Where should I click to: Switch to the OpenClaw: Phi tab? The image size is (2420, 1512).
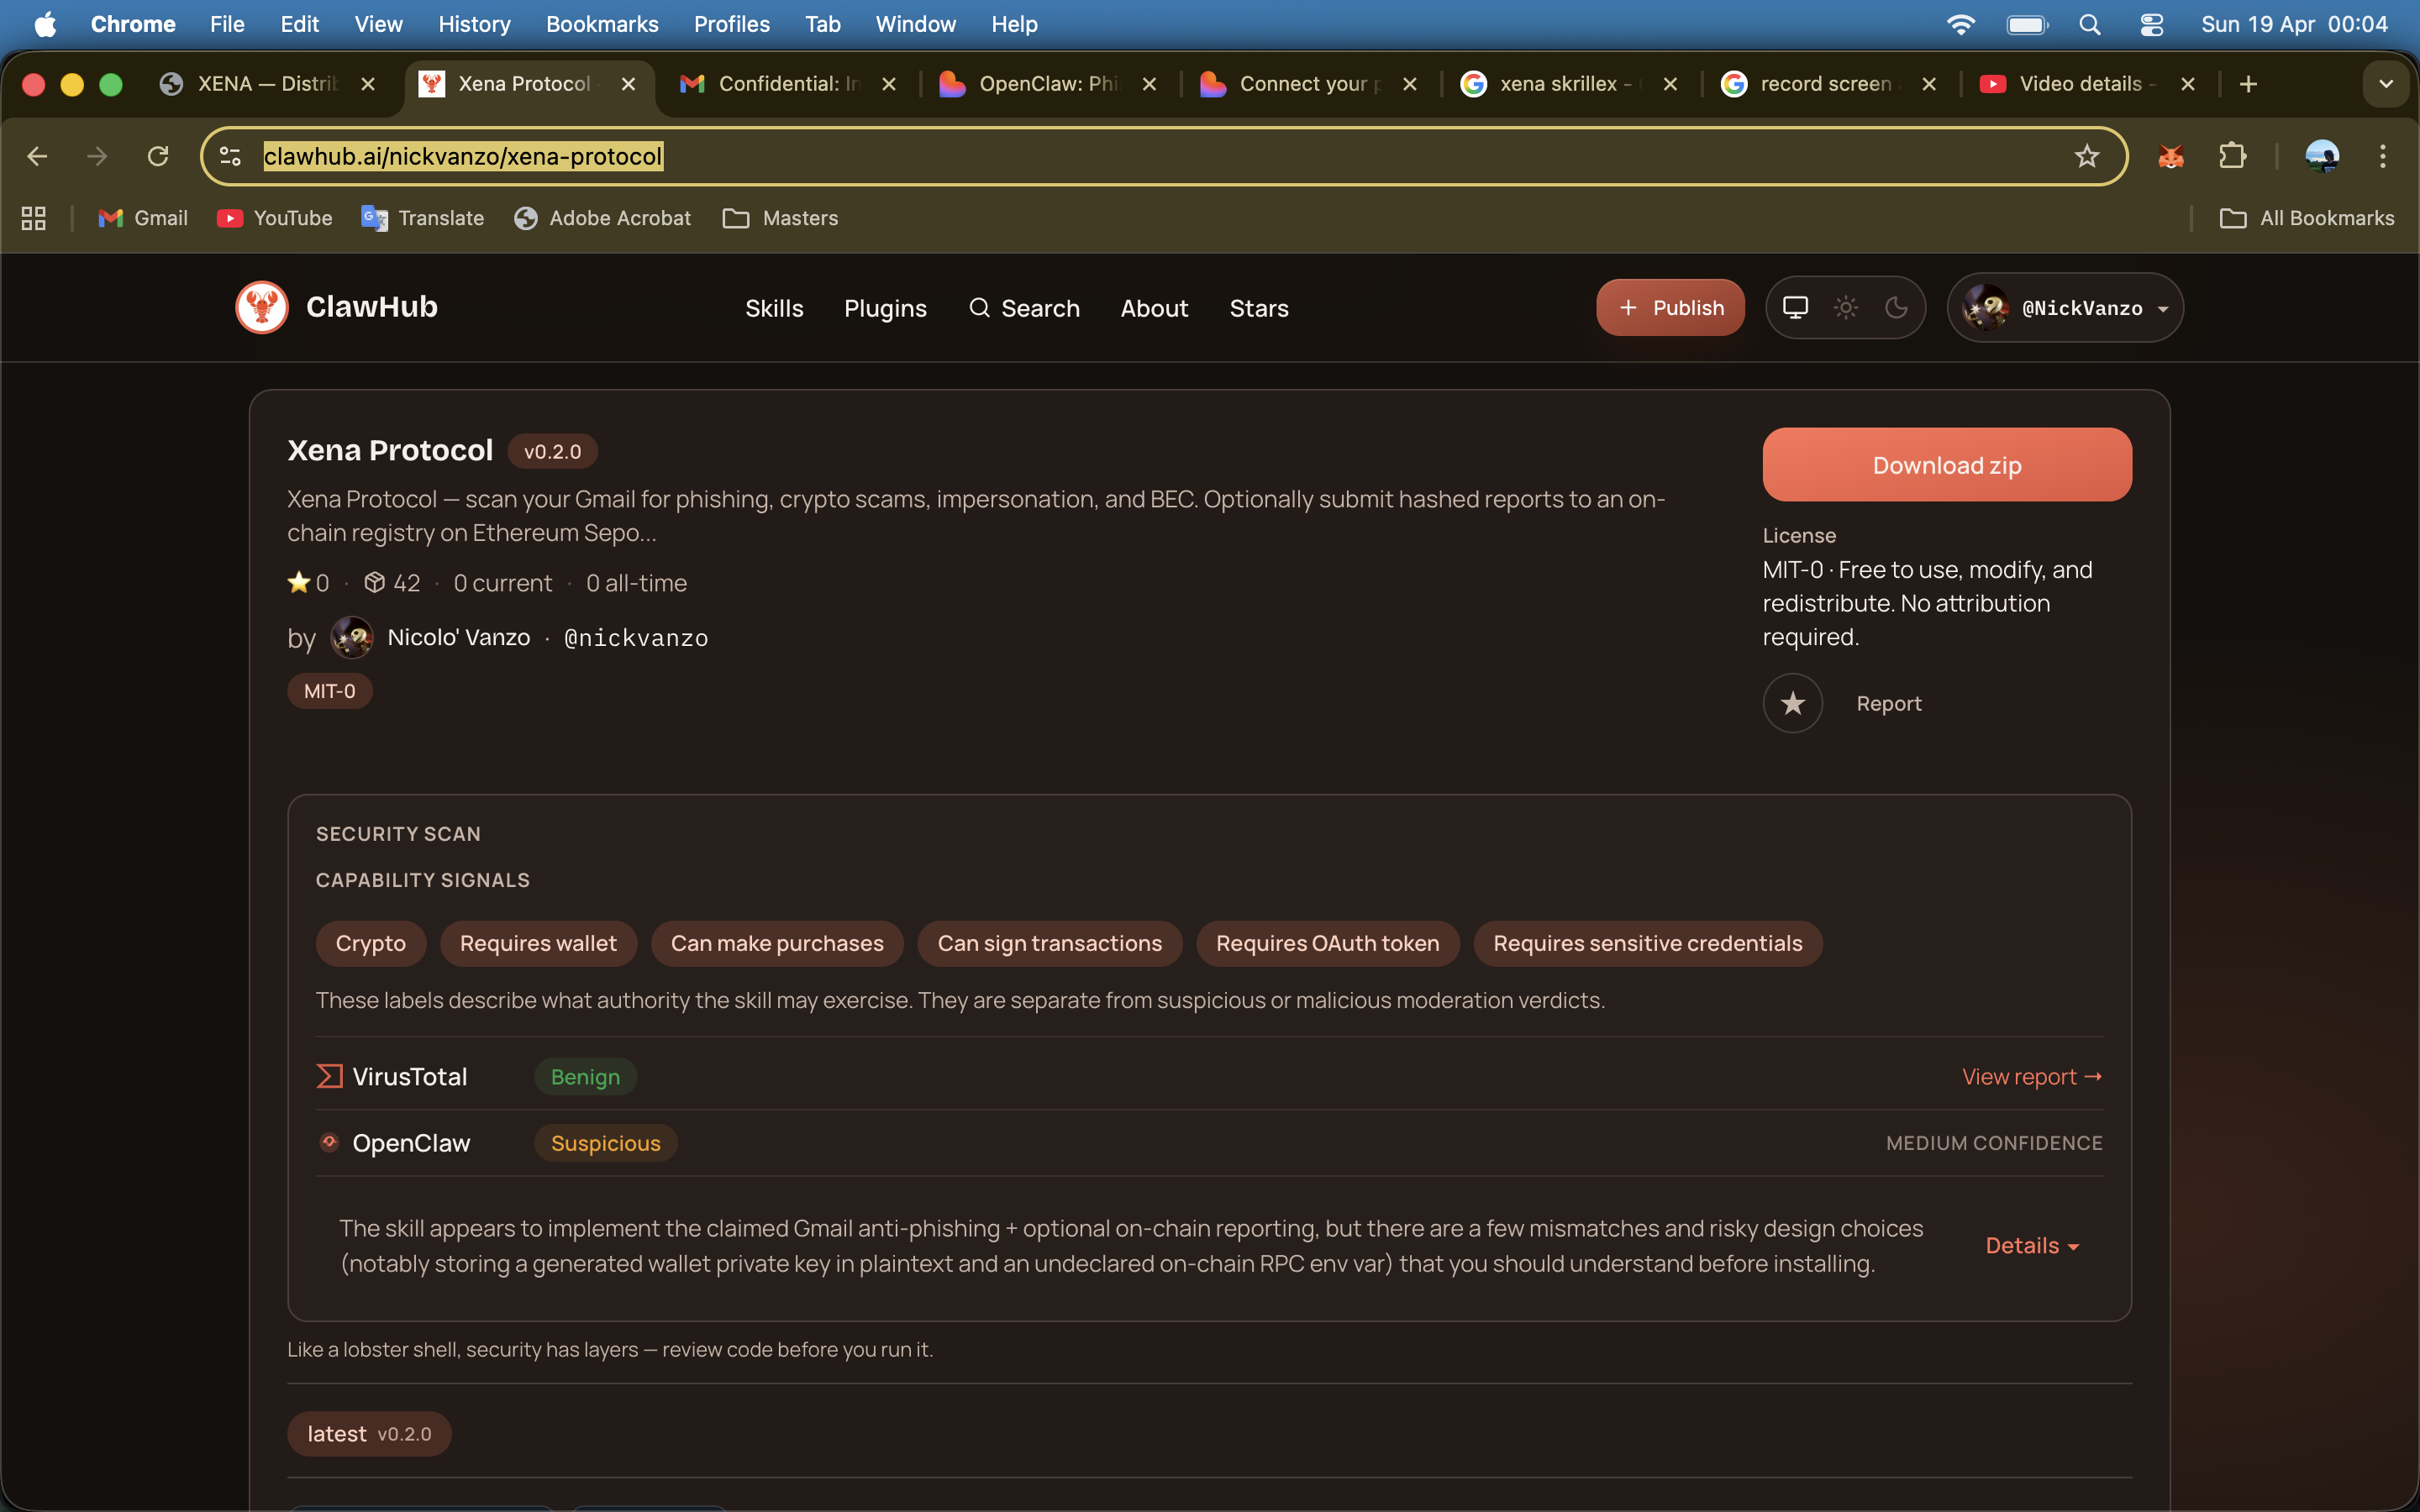click(1045, 84)
